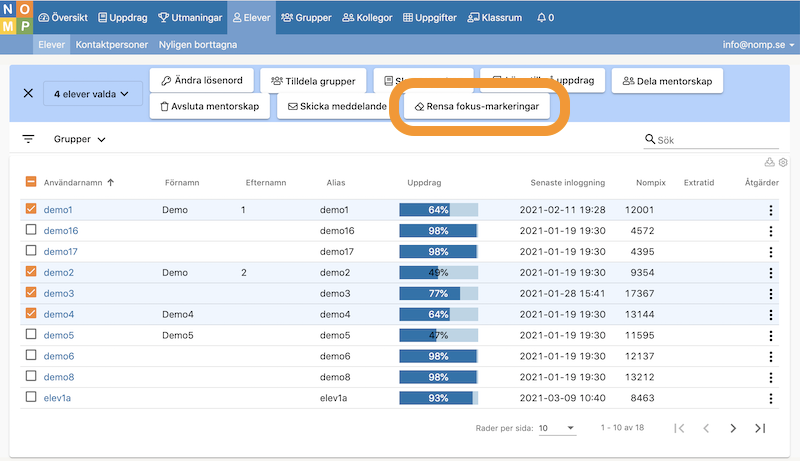800x461 pixels.
Task: Switch to the Kontaktpersoner sub-tab
Action: pos(112,44)
